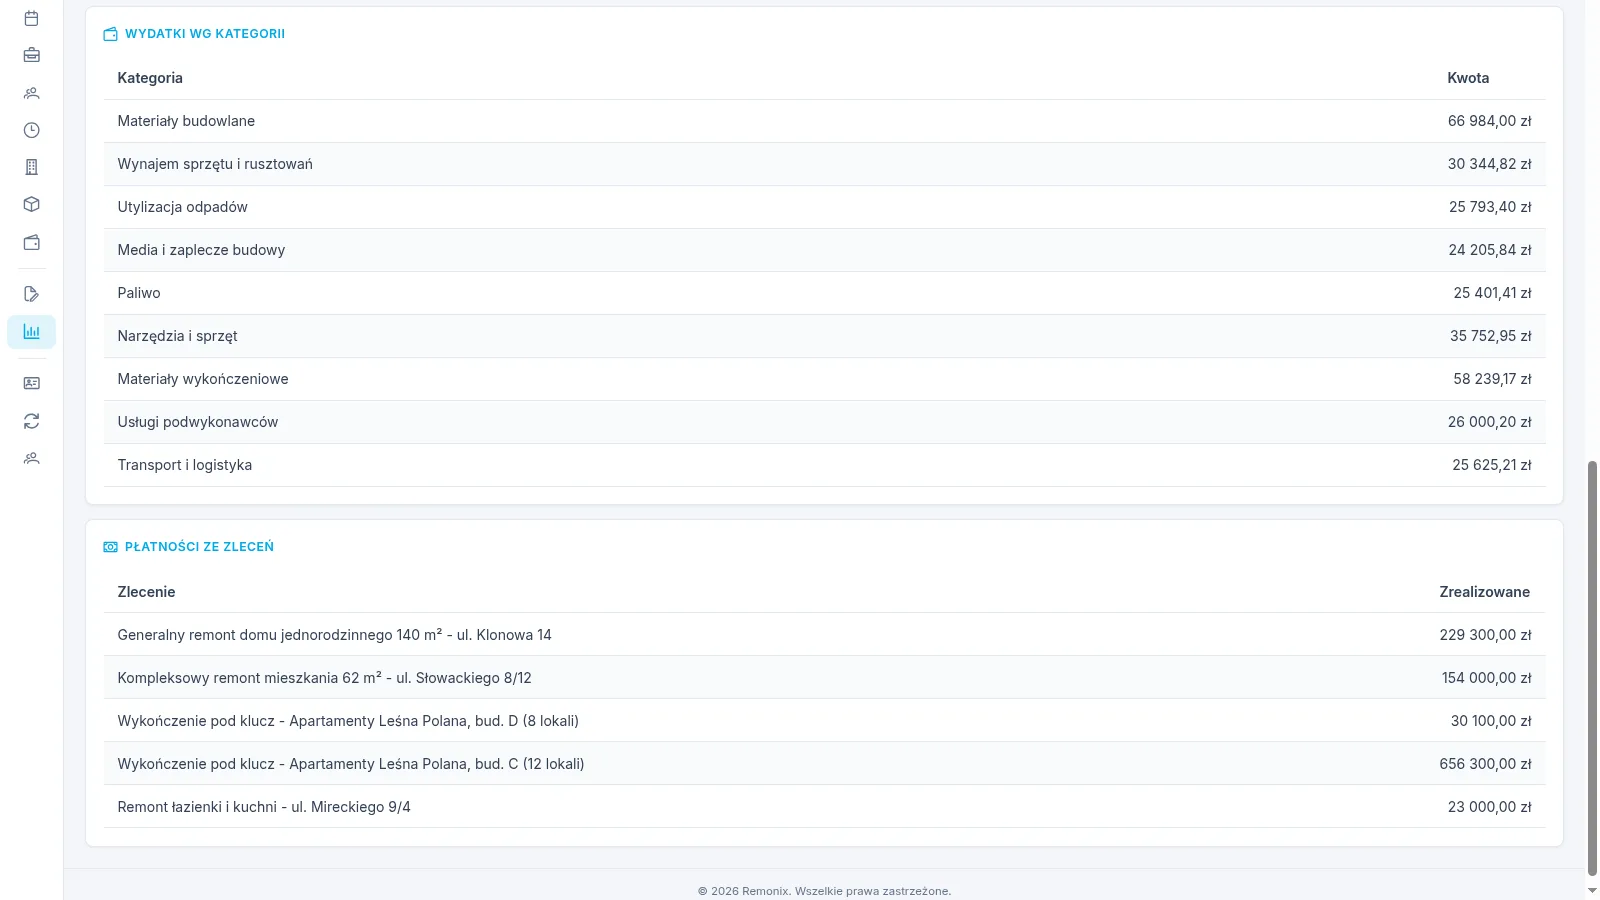Select the Kompleksowy remont mieszkania ul. Słowackiego order
Screen dimensions: 1600x900
pos(824,678)
